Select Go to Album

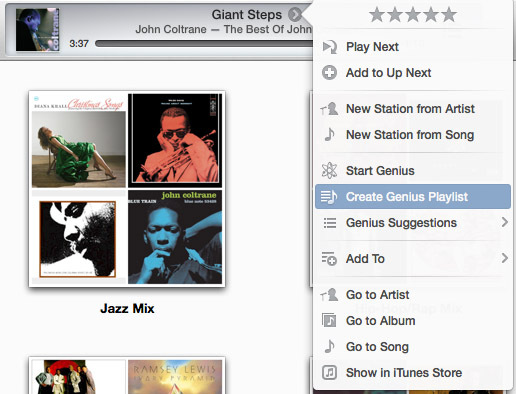coord(413,321)
